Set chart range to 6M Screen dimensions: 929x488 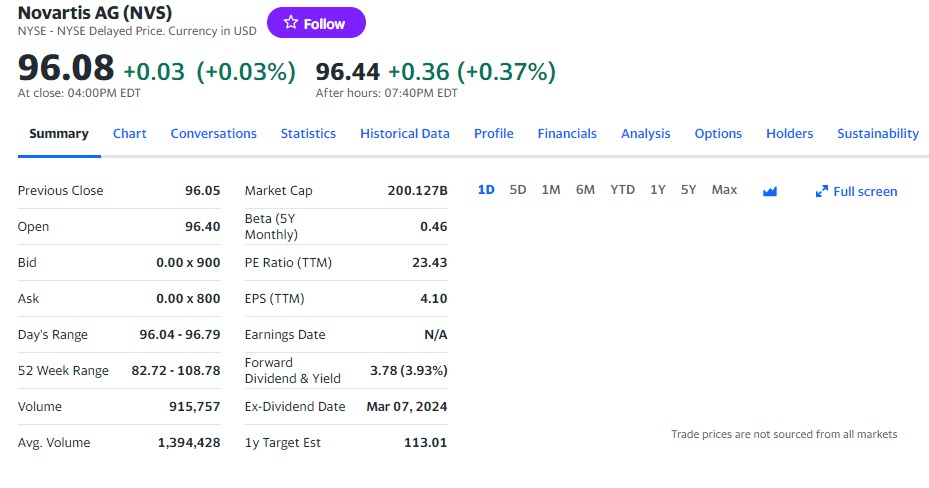(x=585, y=190)
